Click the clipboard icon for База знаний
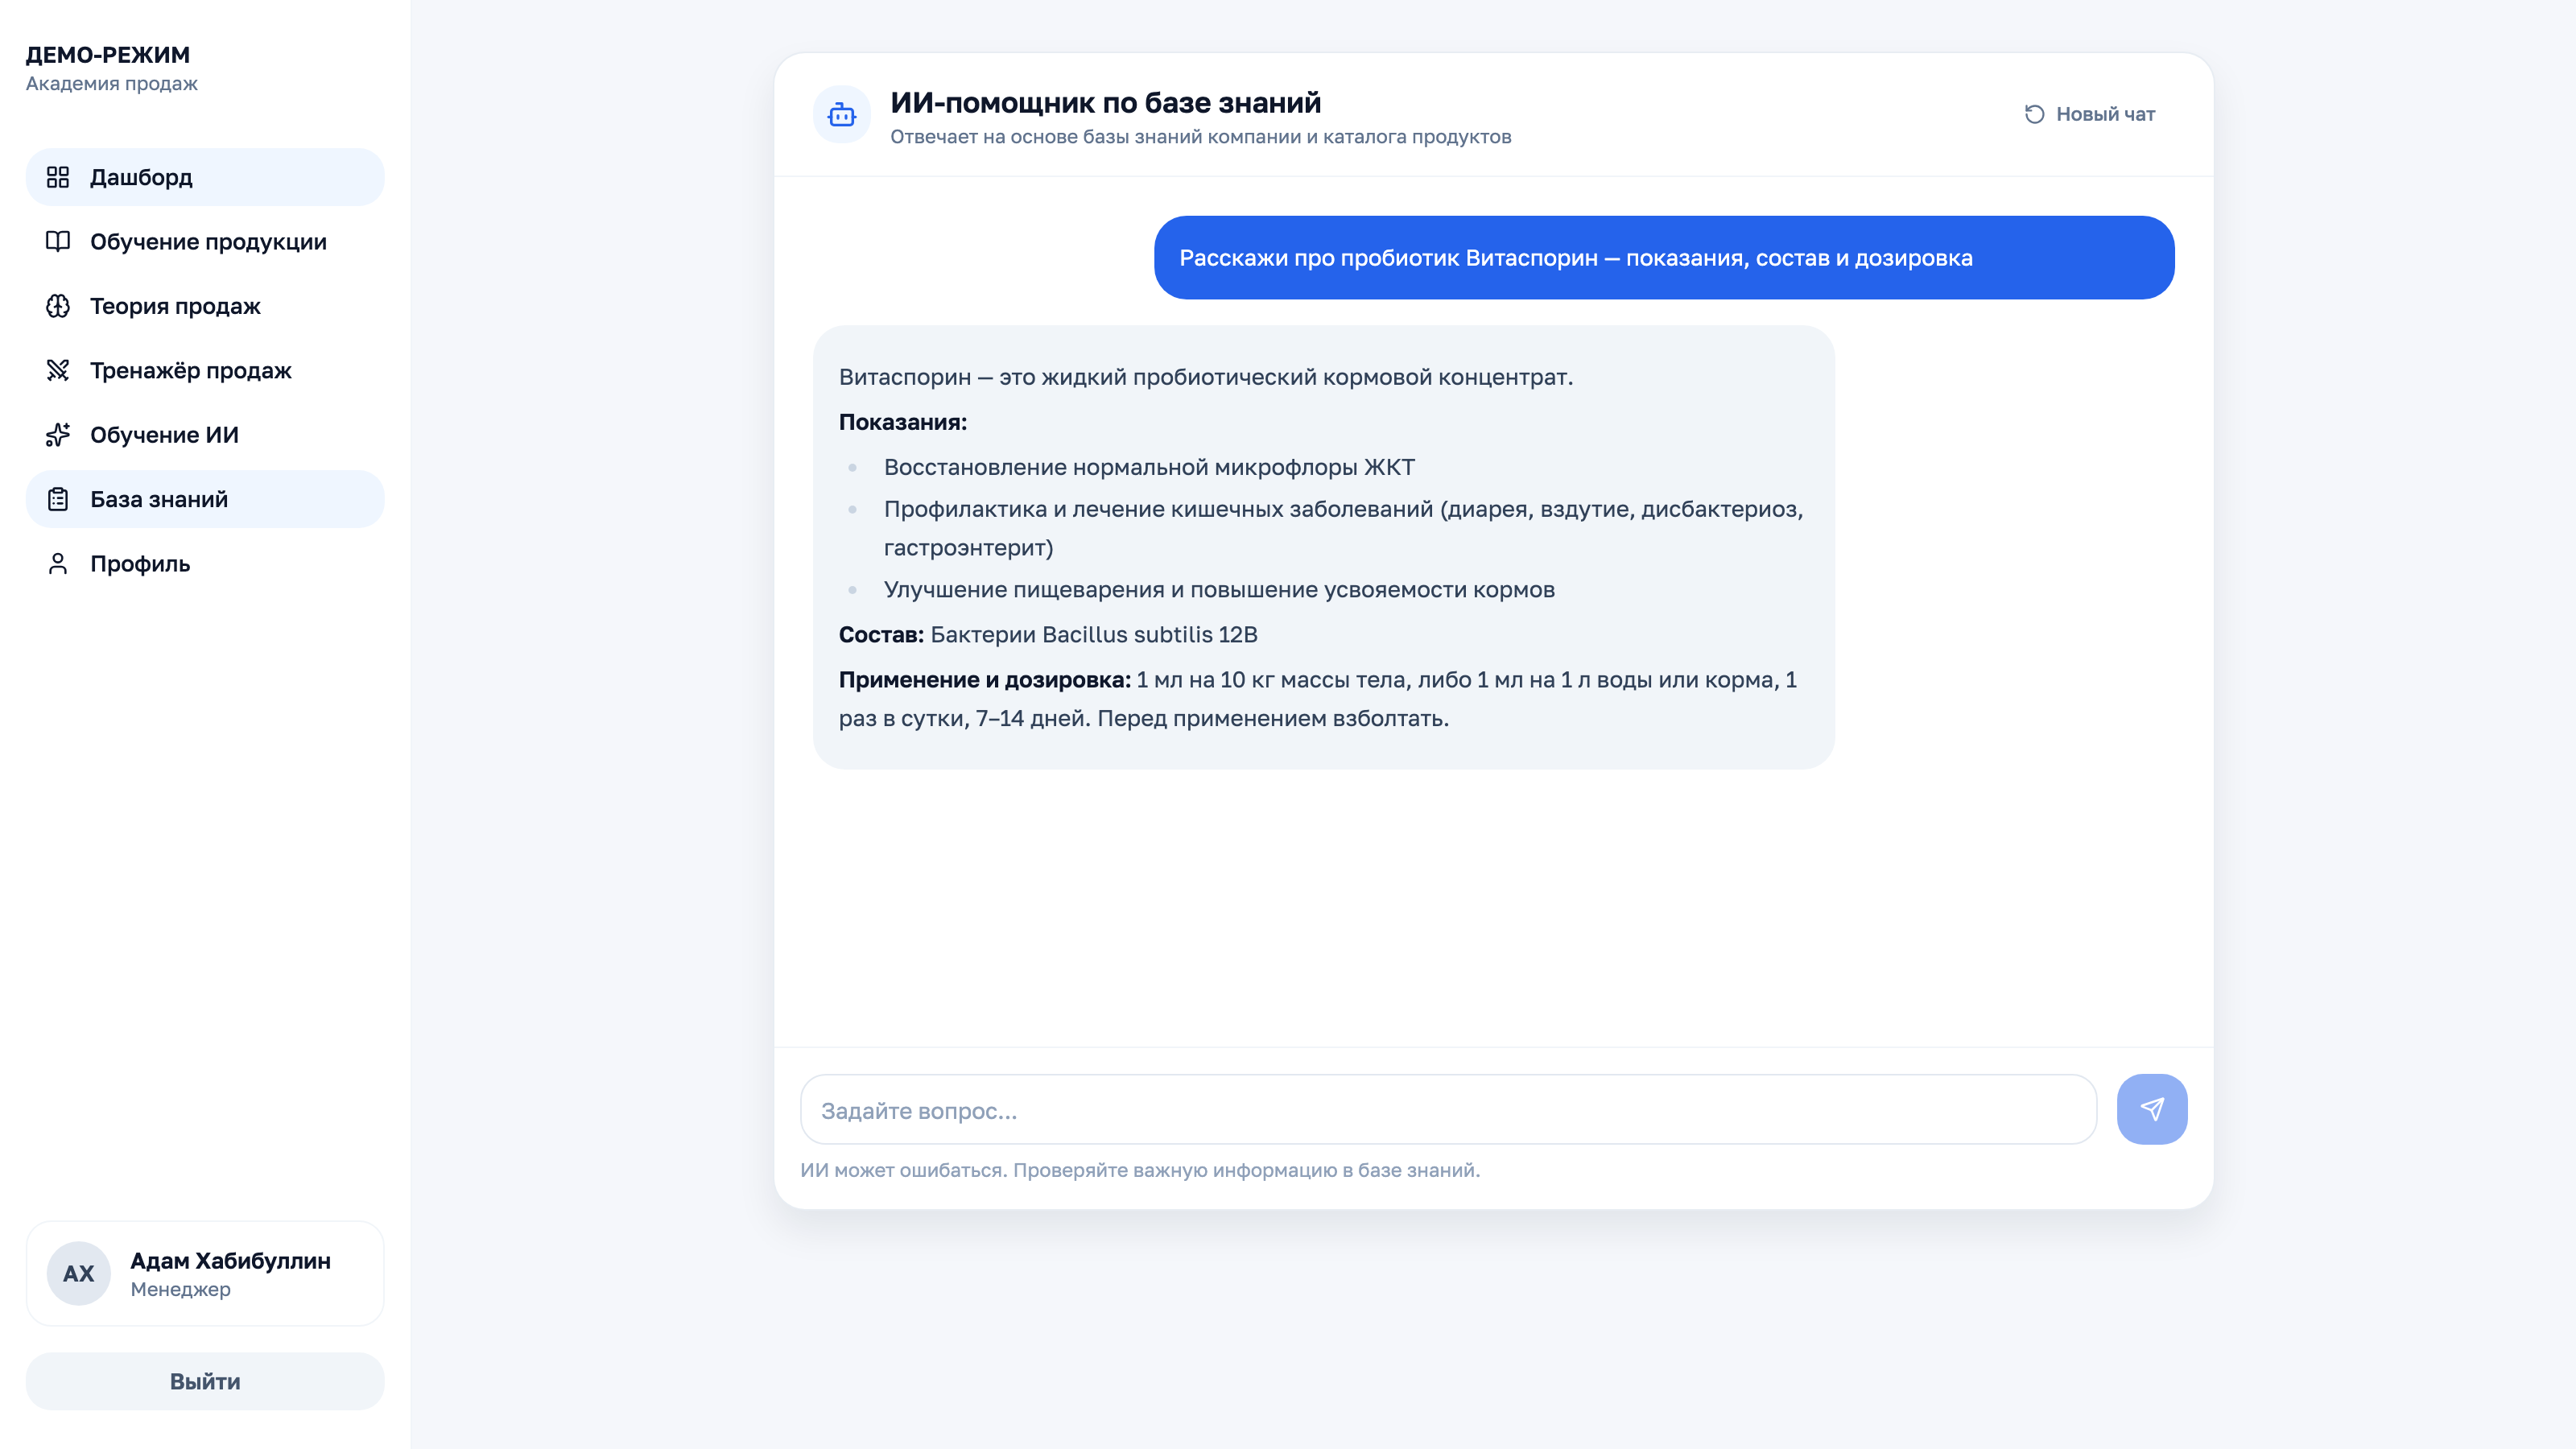The width and height of the screenshot is (2576, 1449). tap(58, 498)
